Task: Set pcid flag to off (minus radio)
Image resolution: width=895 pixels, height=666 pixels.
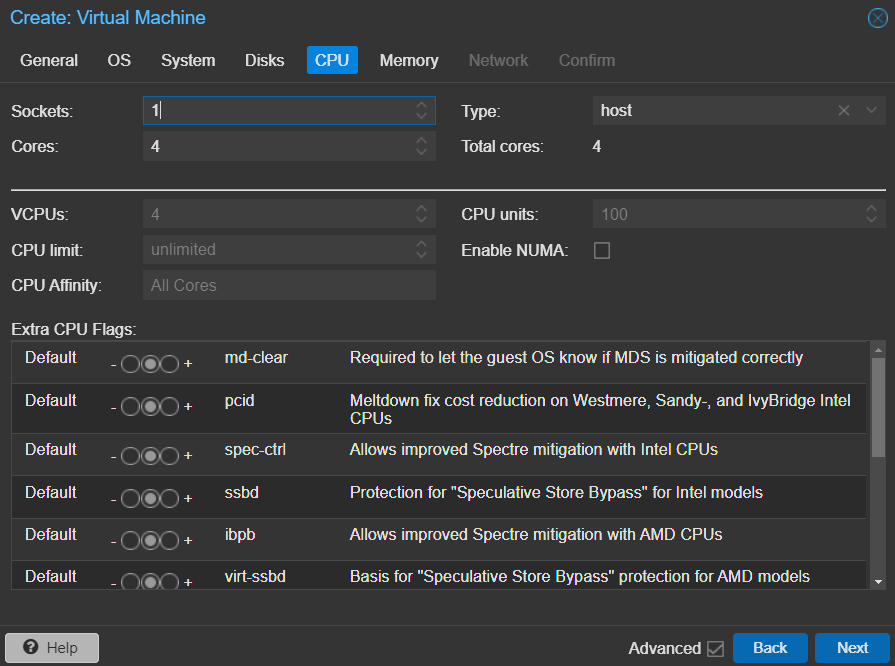Action: point(130,406)
